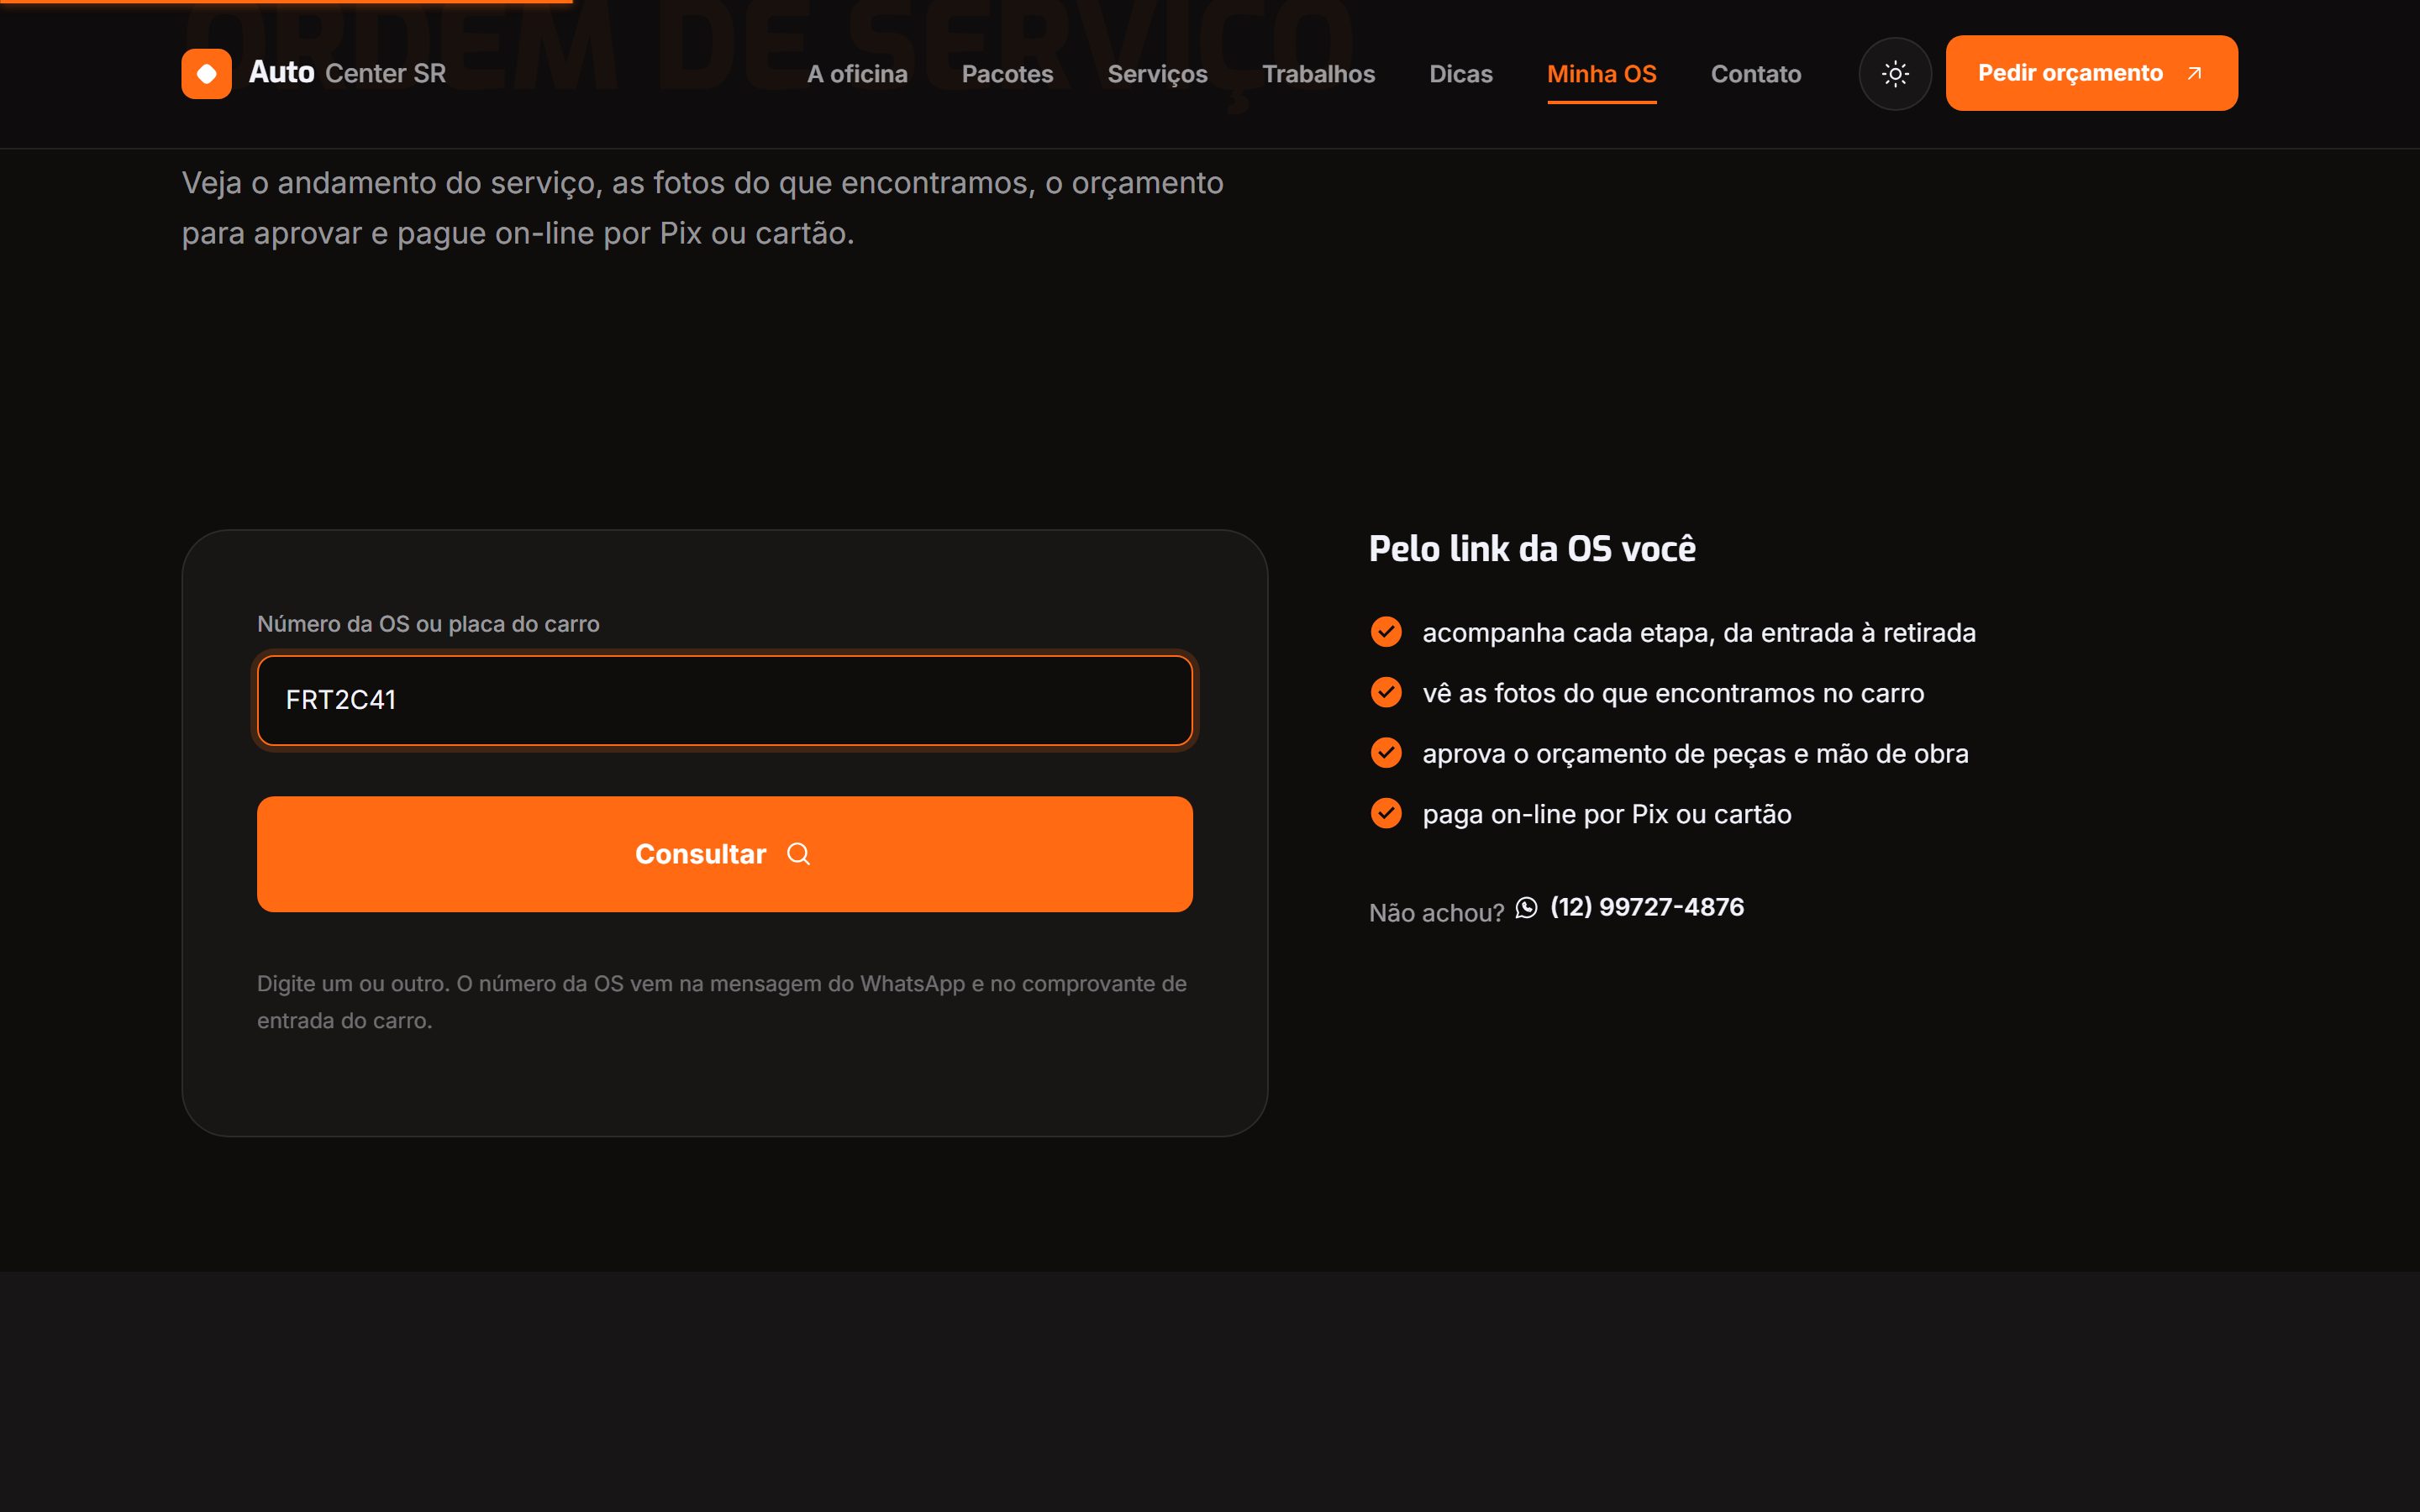Click the 'Não achou?' text
The image size is (2420, 1512).
click(x=1436, y=912)
